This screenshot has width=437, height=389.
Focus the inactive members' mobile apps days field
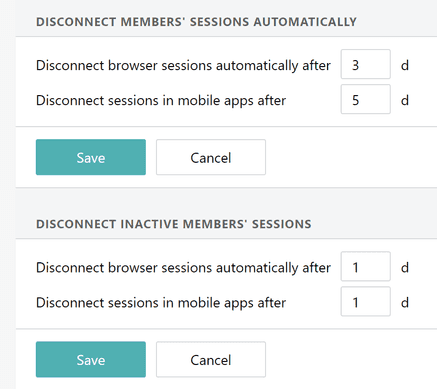(365, 302)
